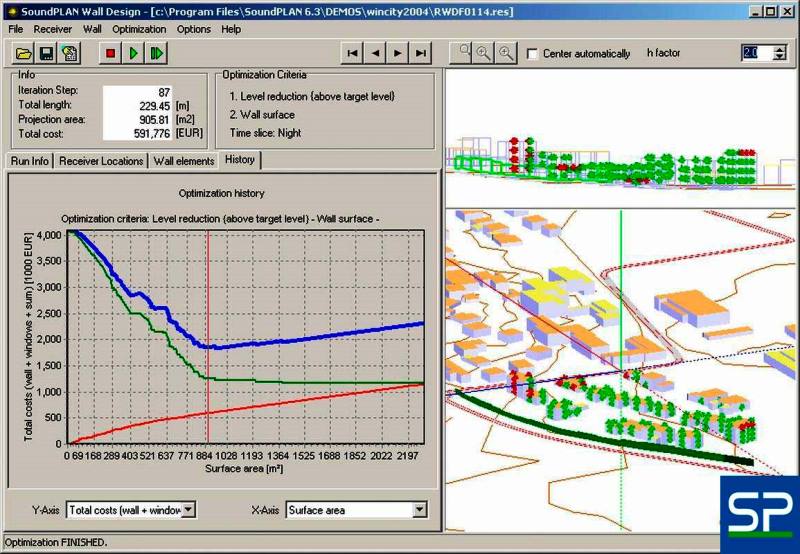800x554 pixels.
Task: Click the third magnifier zoom icon
Action: [506, 52]
